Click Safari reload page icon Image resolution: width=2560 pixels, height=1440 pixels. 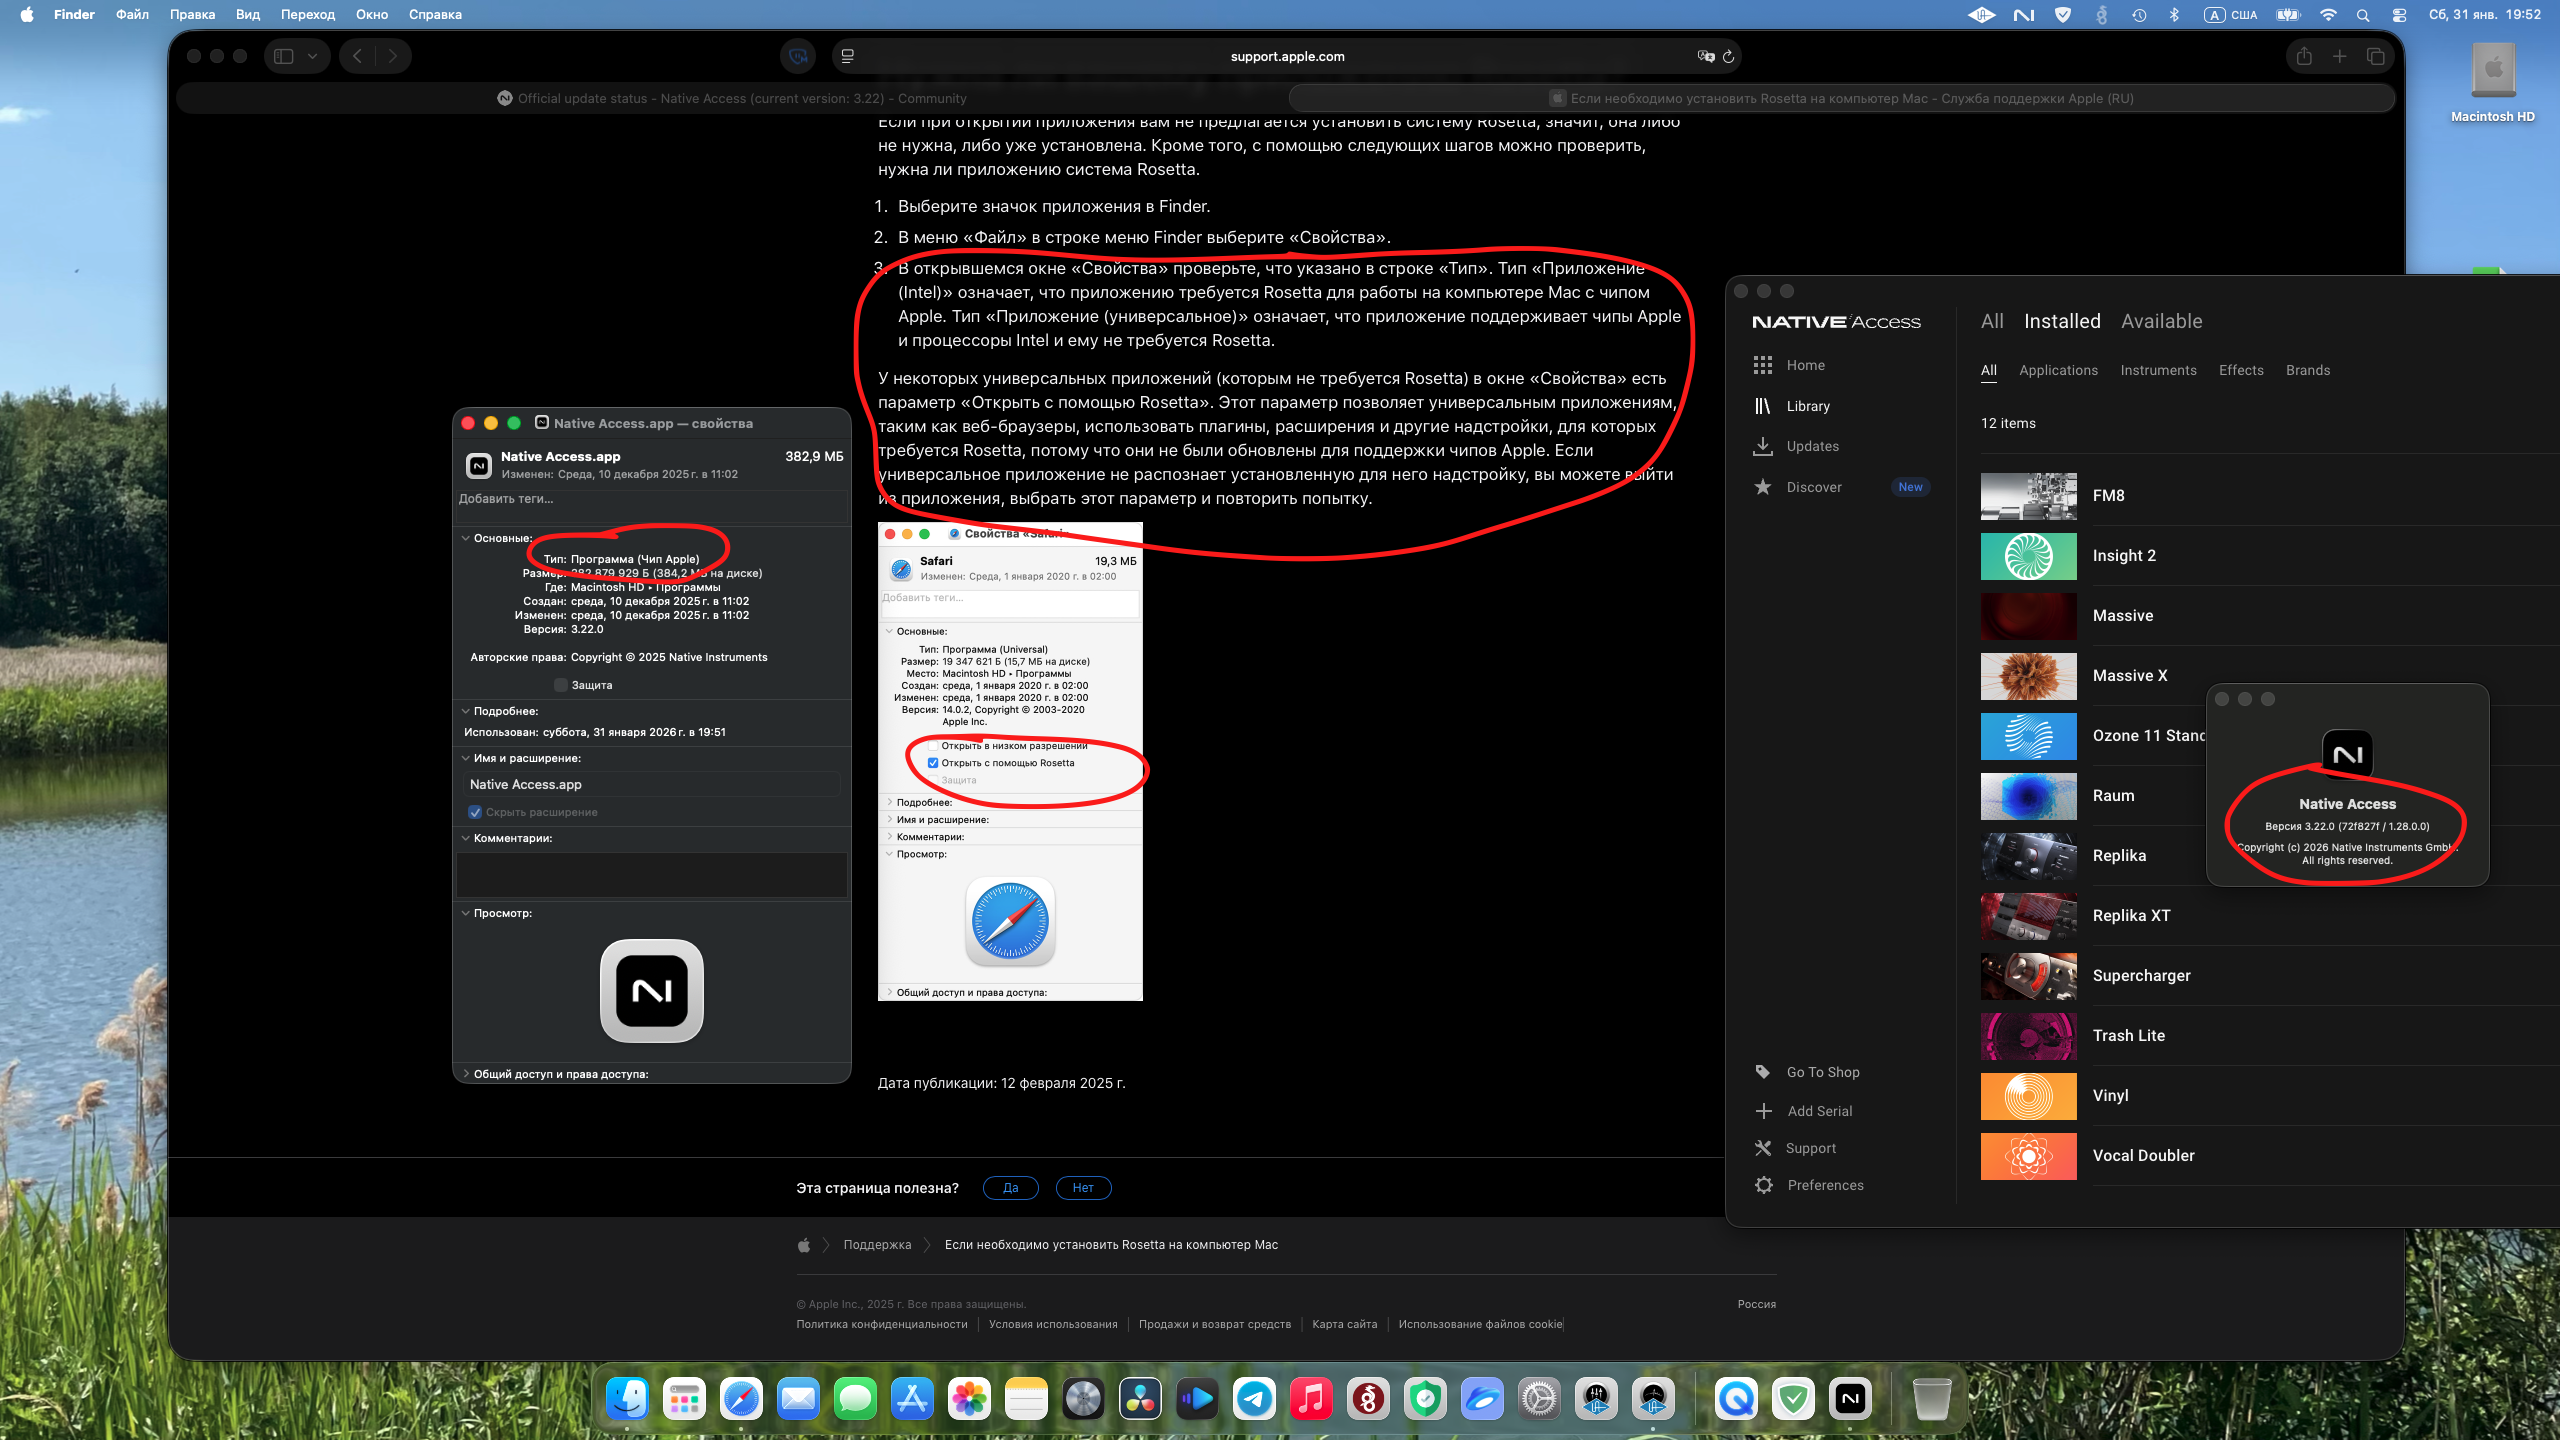tap(1728, 57)
